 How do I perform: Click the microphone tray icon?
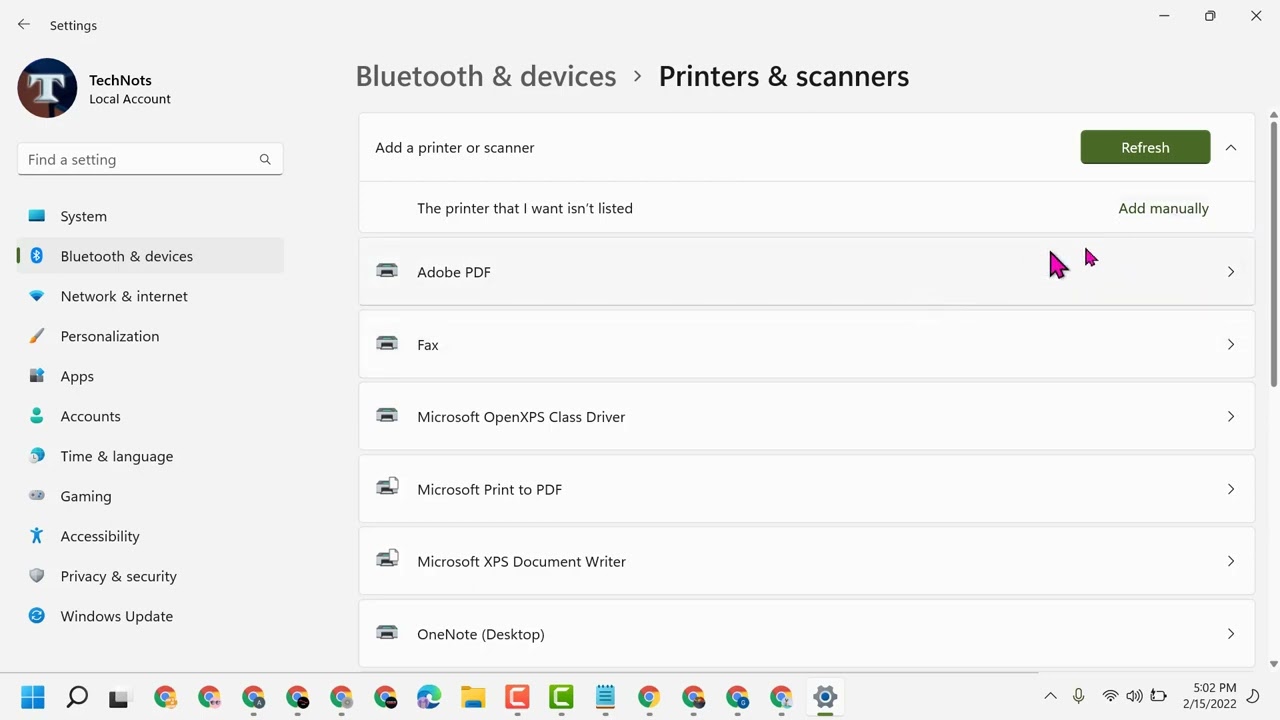click(x=1078, y=696)
